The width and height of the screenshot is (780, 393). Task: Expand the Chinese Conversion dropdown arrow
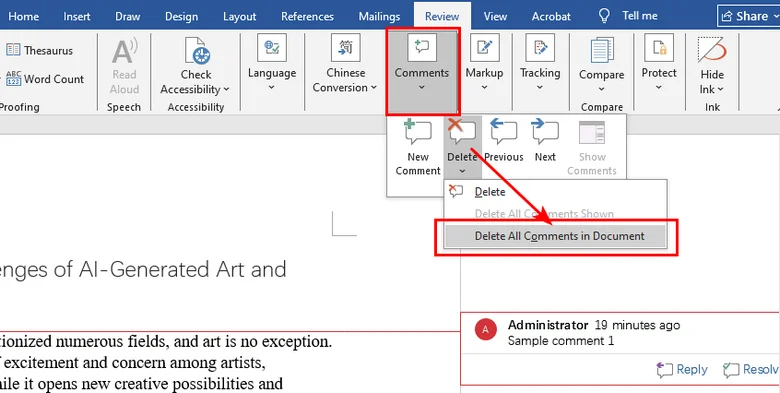pos(374,88)
